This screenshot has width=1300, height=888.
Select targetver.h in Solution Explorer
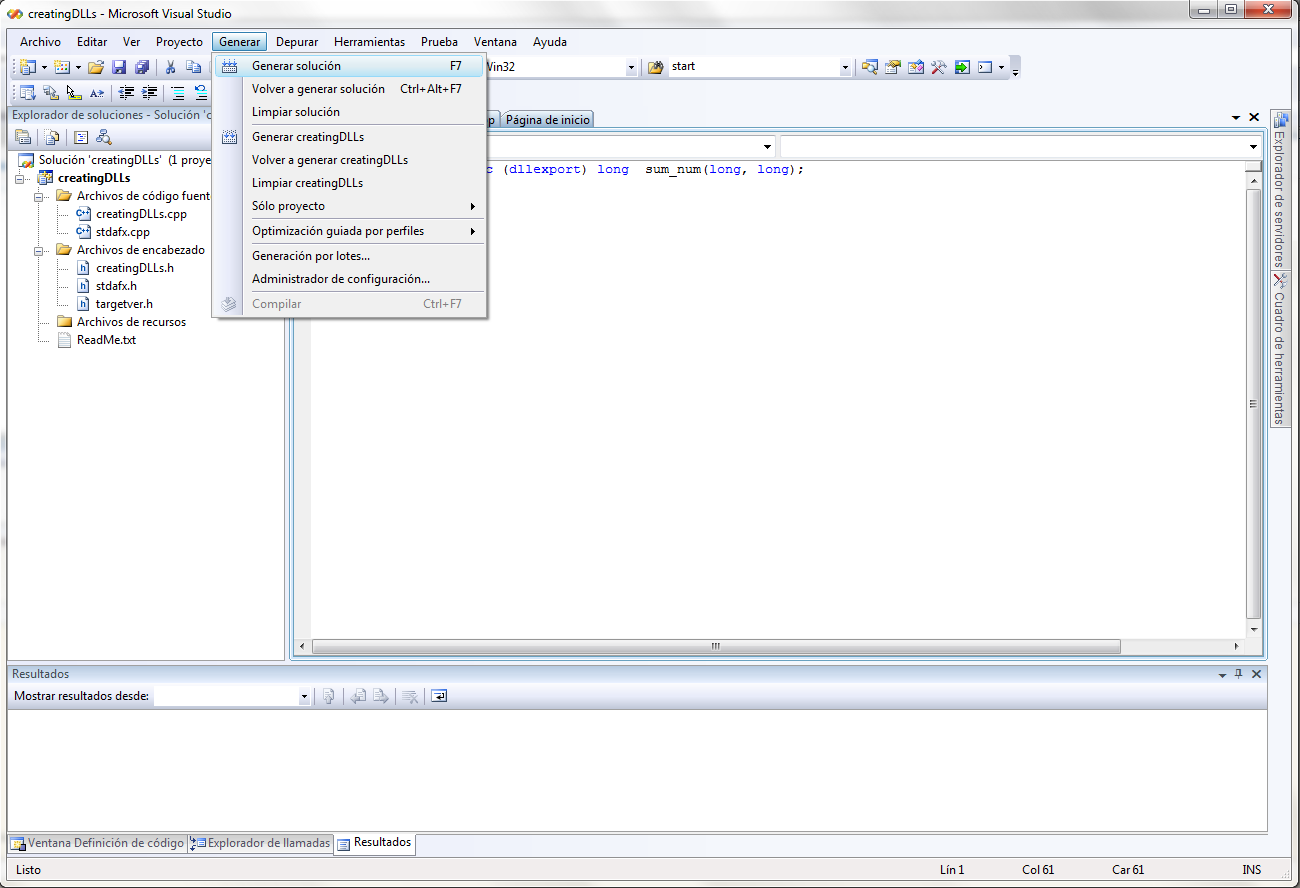pyautogui.click(x=124, y=304)
